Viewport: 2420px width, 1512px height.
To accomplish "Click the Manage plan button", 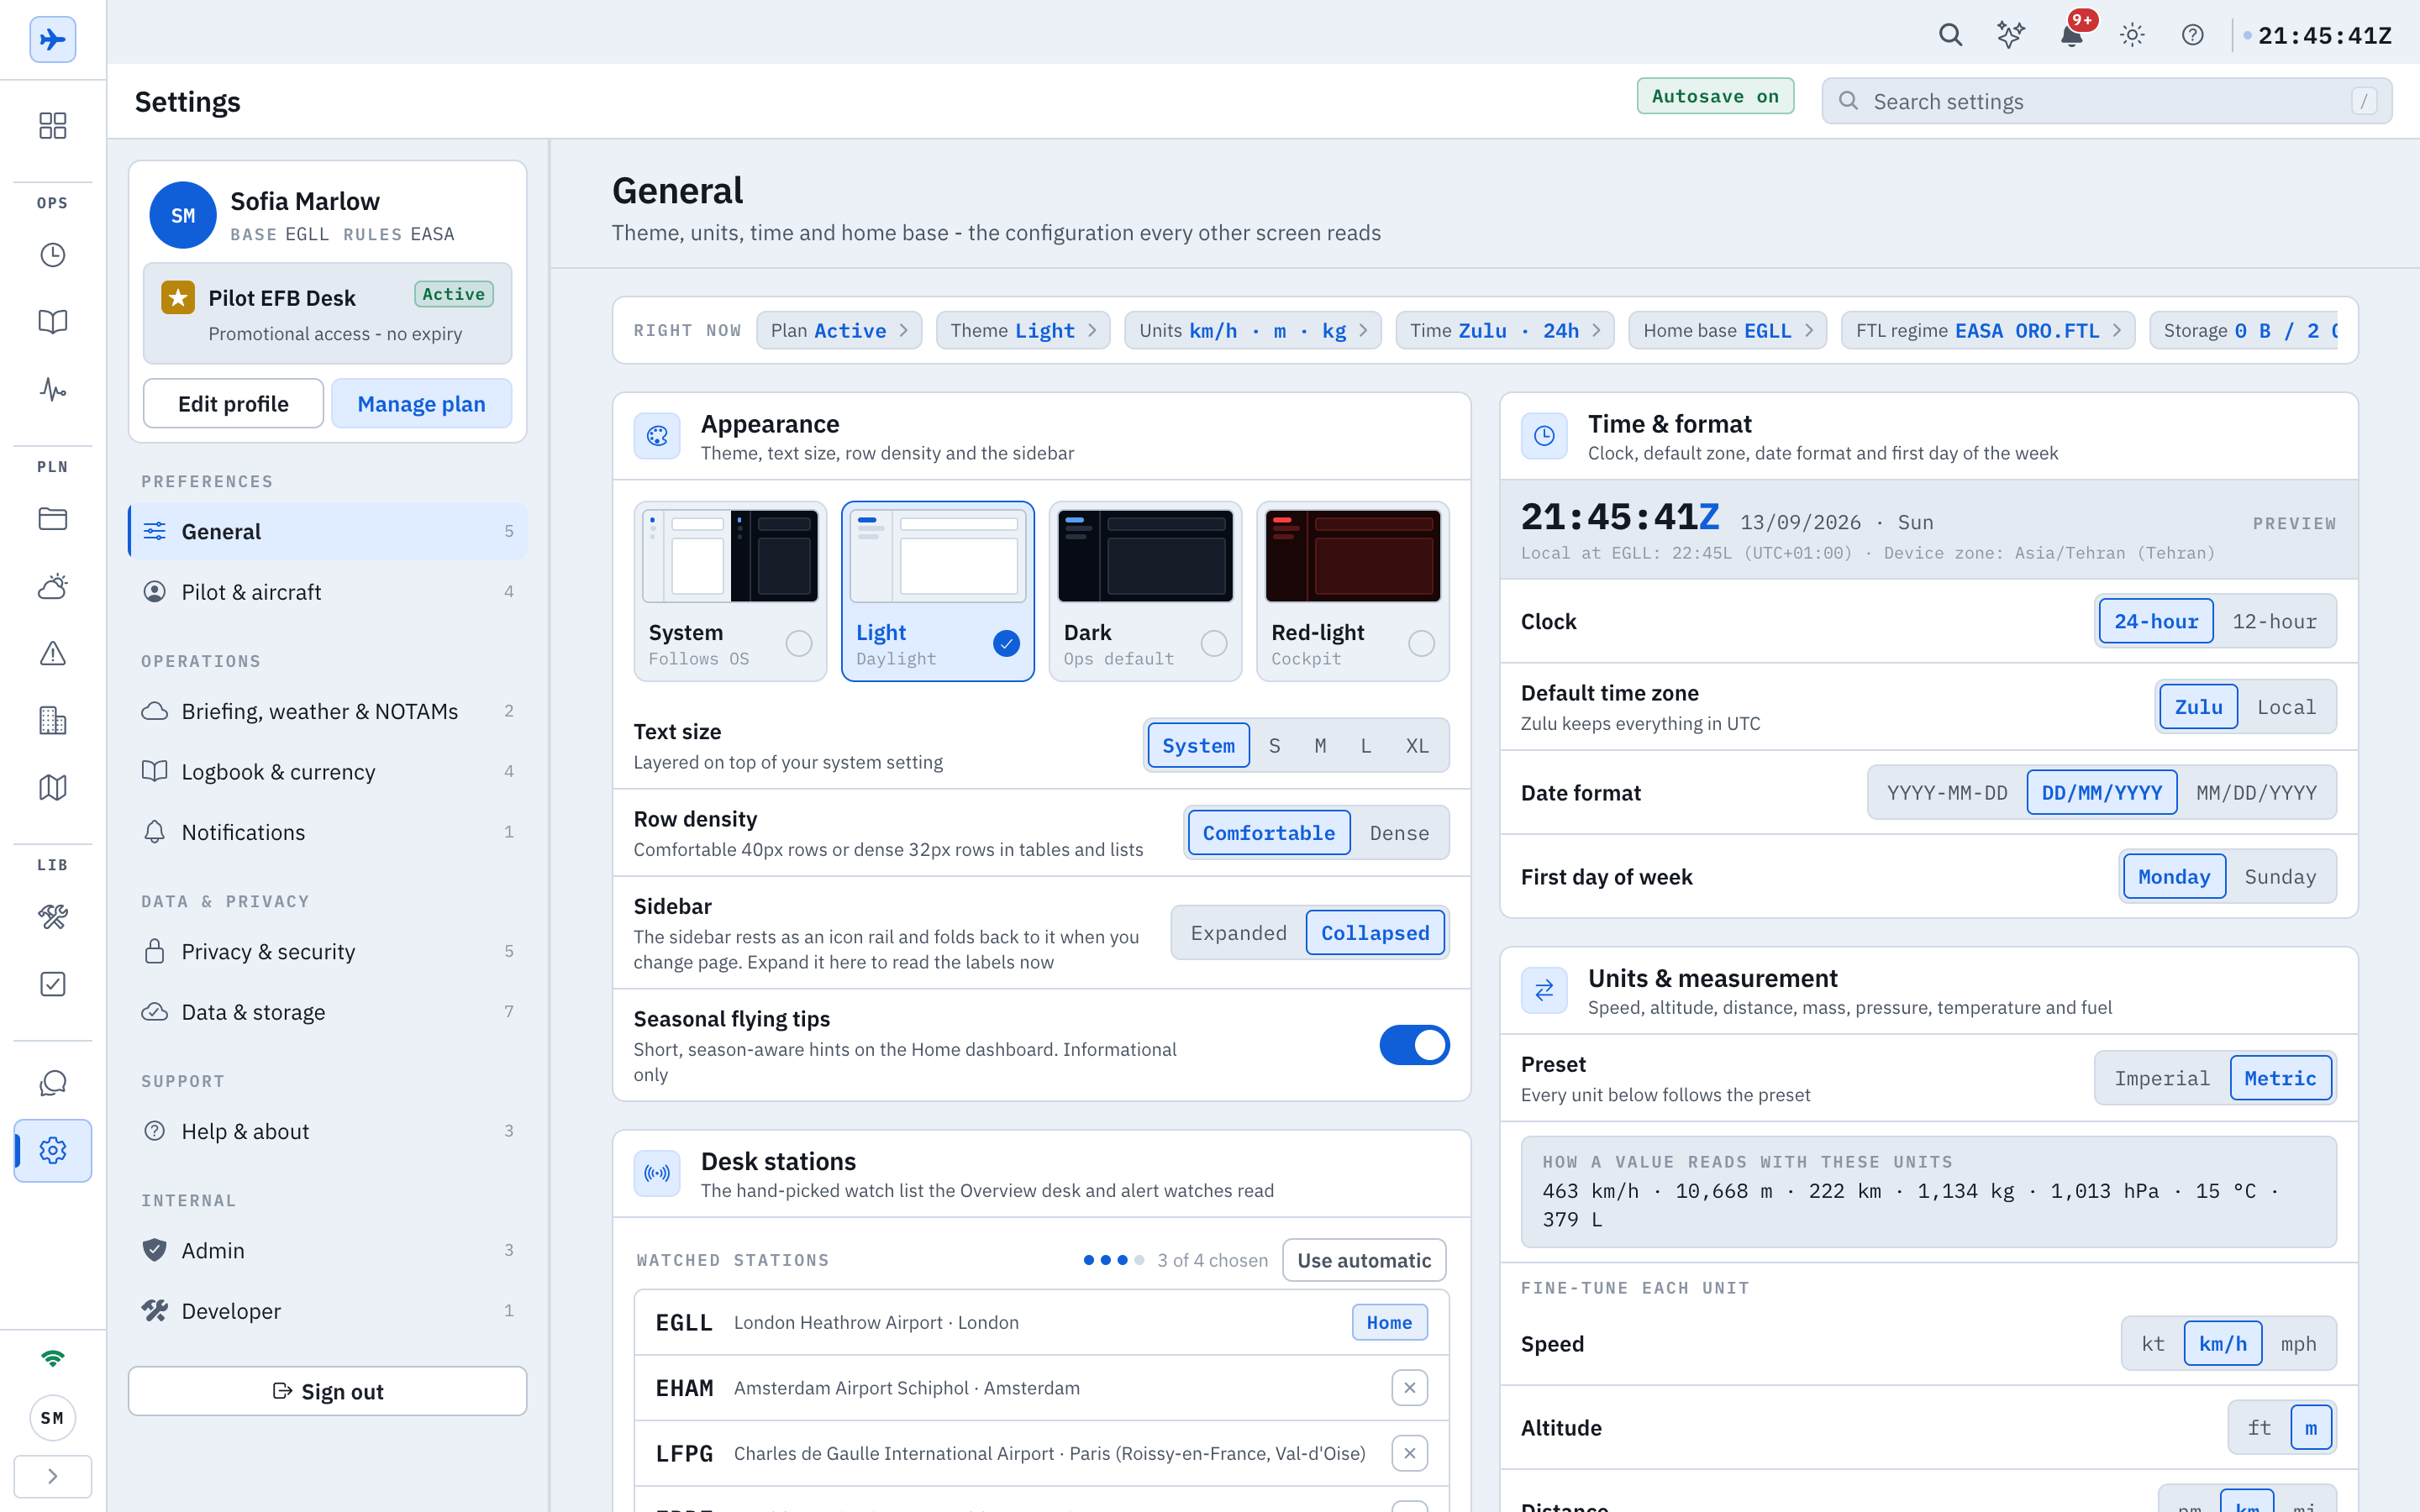I will 421,403.
